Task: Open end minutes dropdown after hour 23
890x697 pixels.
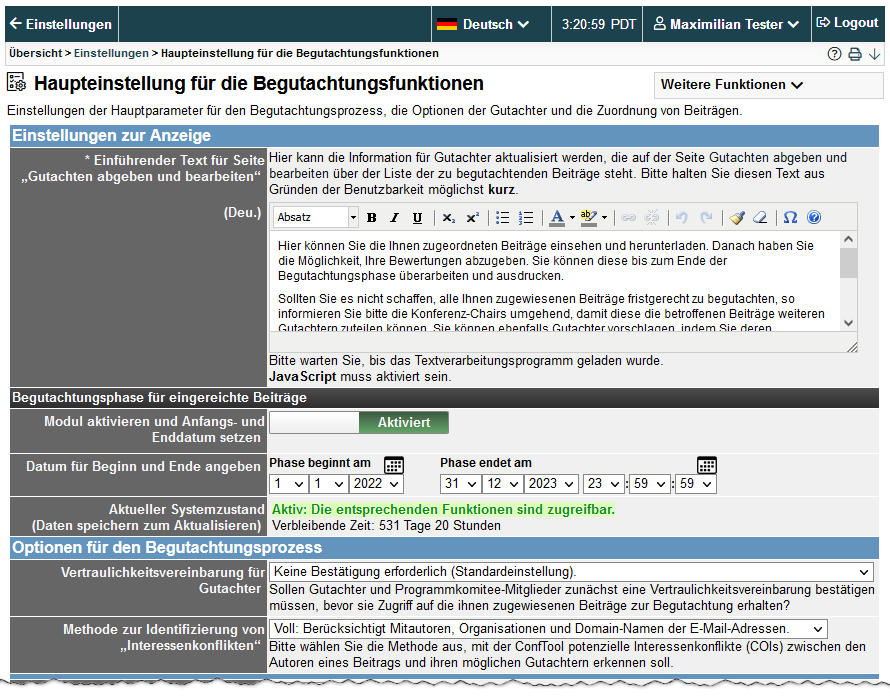Action: 650,484
